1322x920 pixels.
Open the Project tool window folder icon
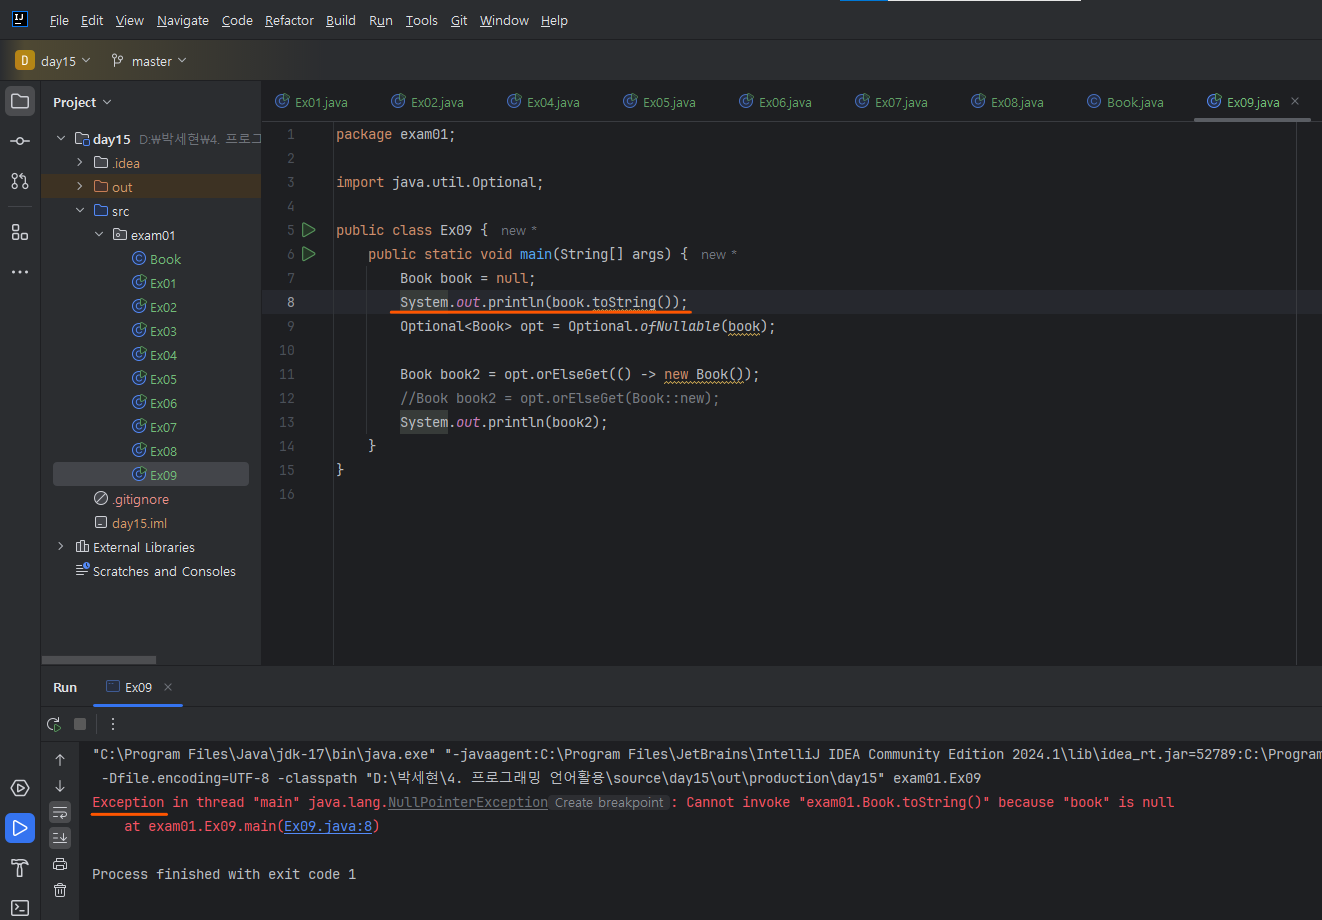tap(20, 101)
